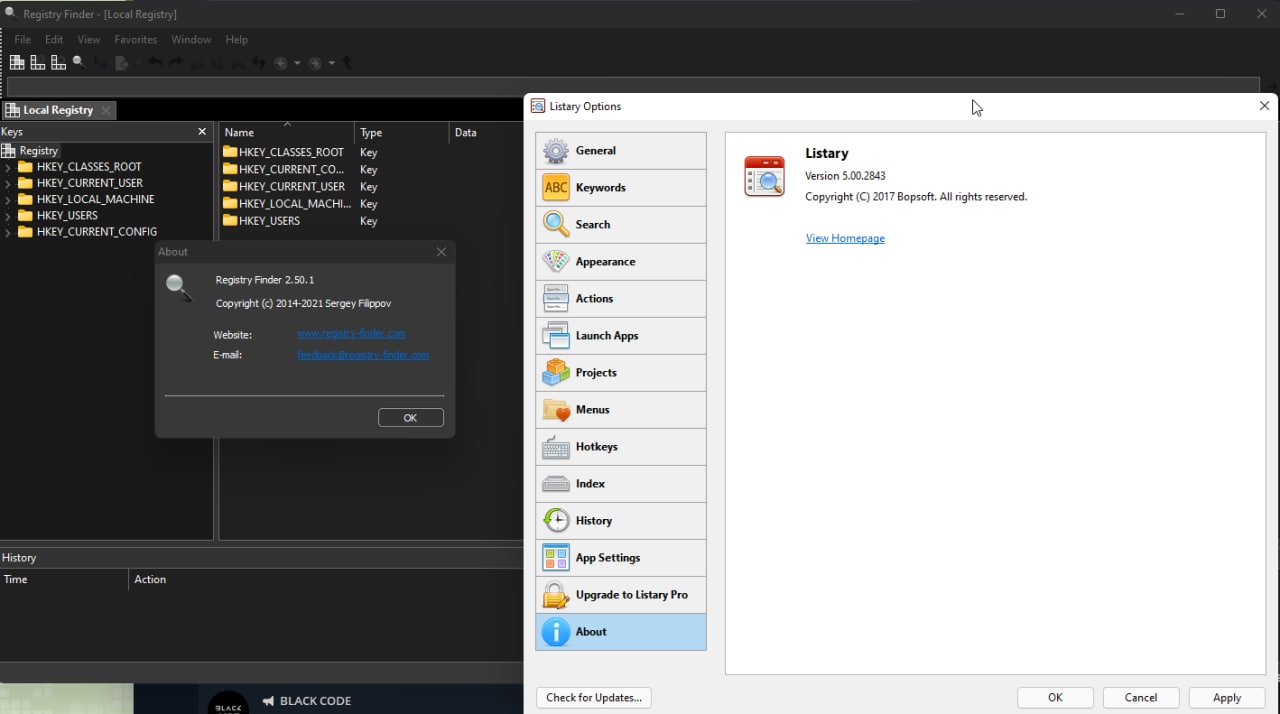The height and width of the screenshot is (714, 1280).
Task: Click the dimmed Redo arrow in toolbar
Action: pyautogui.click(x=175, y=63)
